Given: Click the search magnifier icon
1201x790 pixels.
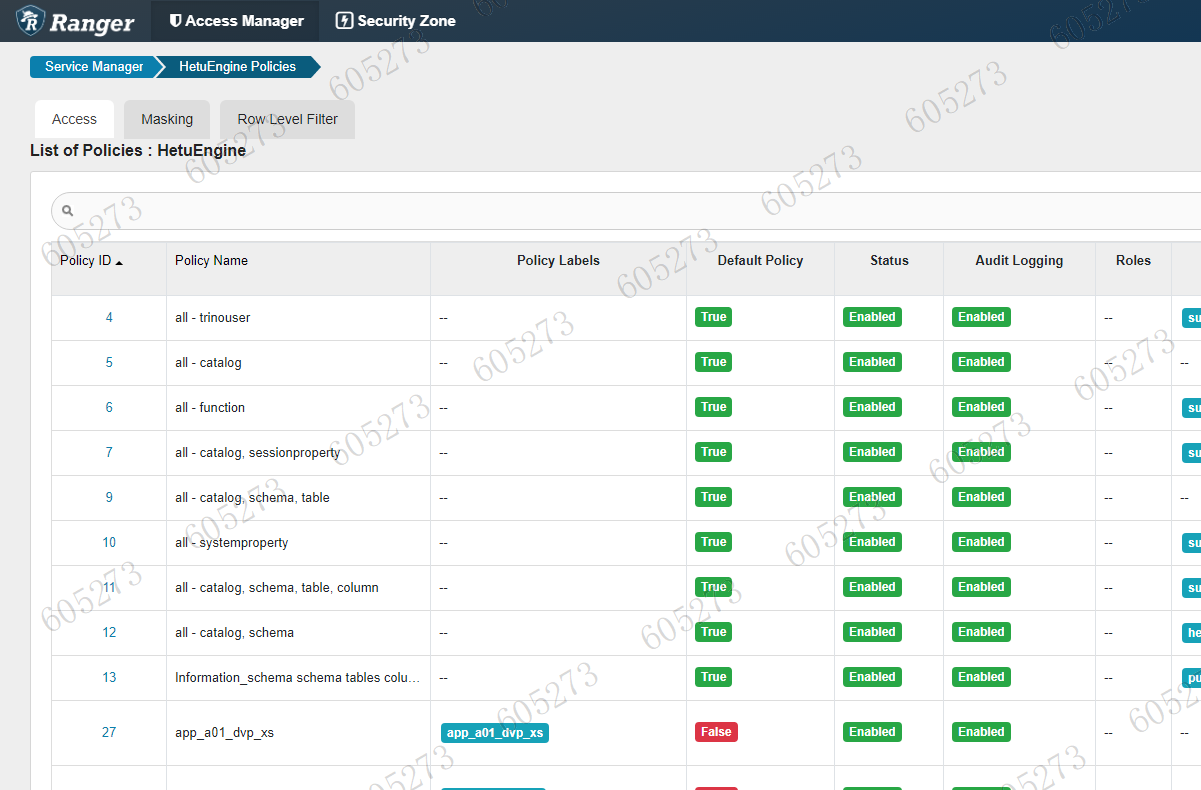Looking at the screenshot, I should [x=68, y=211].
